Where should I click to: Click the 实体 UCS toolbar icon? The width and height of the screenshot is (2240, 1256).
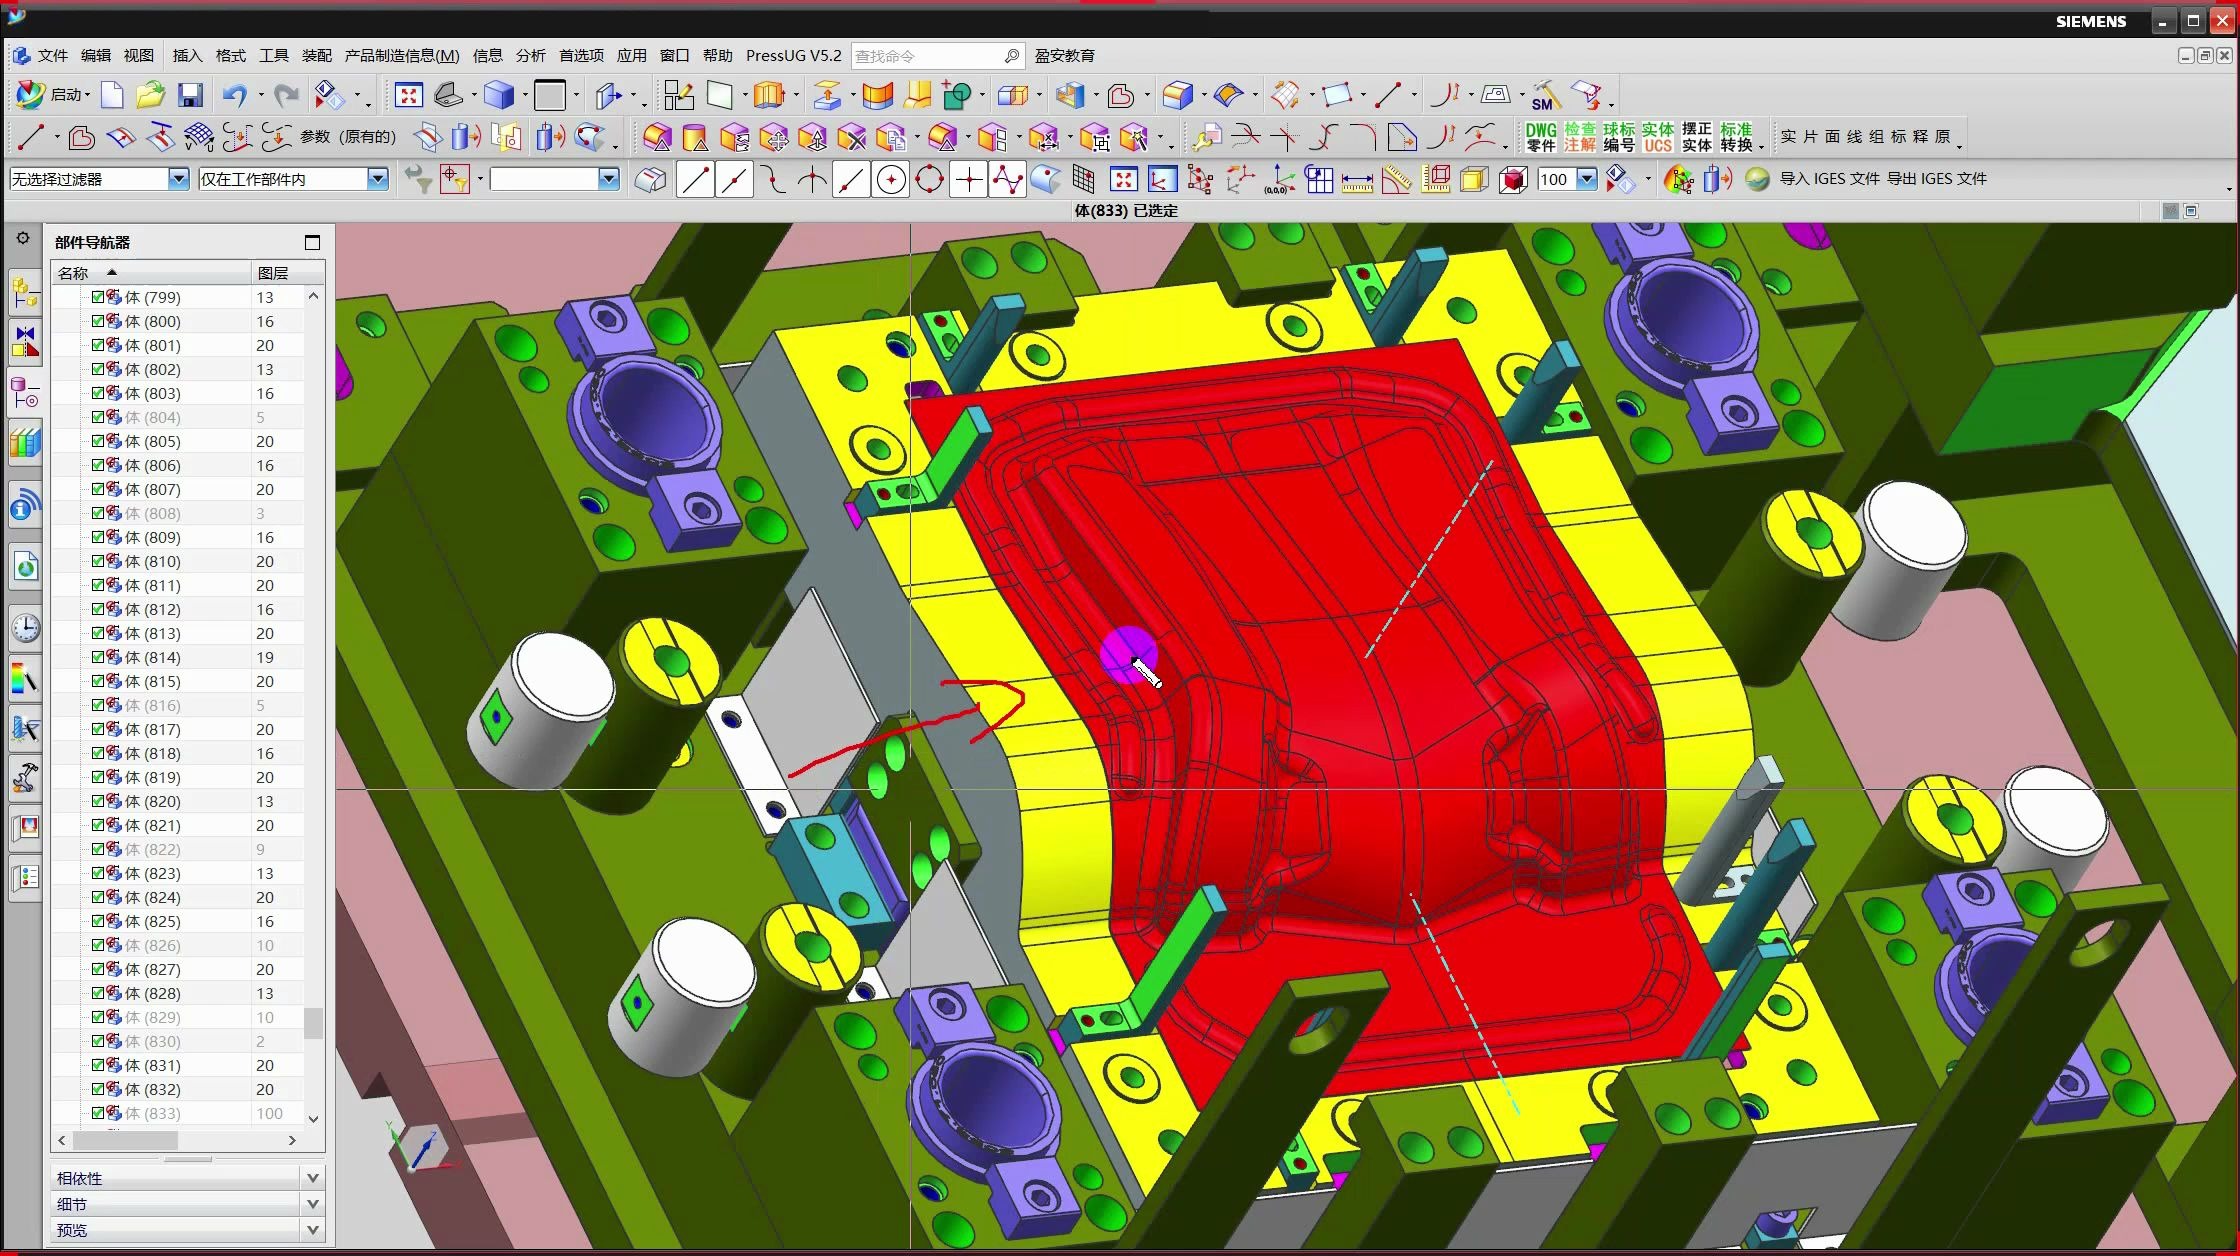pyautogui.click(x=1657, y=137)
